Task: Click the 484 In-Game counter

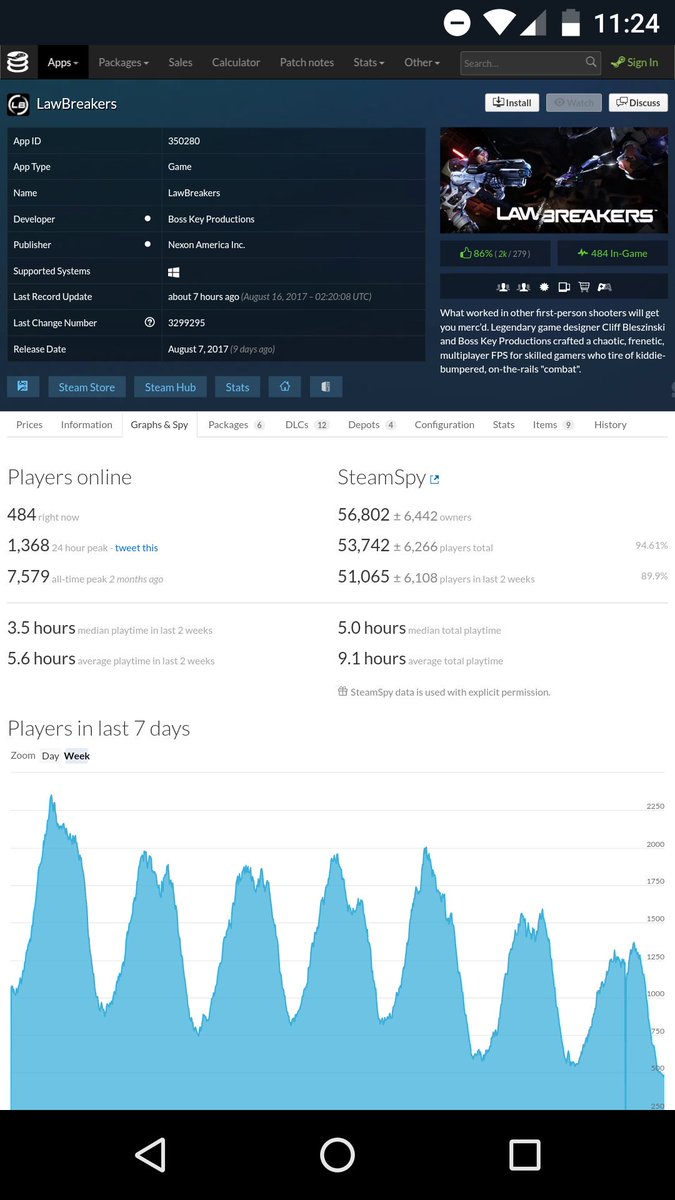Action: 612,253
